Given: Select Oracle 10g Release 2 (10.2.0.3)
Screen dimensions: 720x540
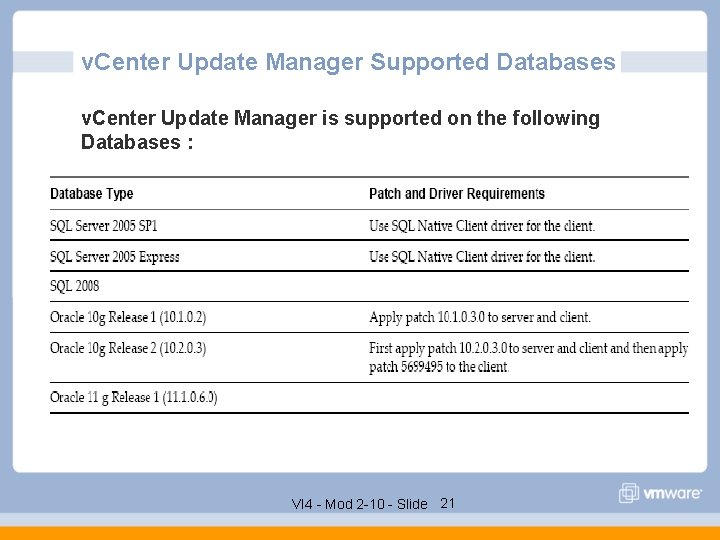Looking at the screenshot, I should pos(128,348).
